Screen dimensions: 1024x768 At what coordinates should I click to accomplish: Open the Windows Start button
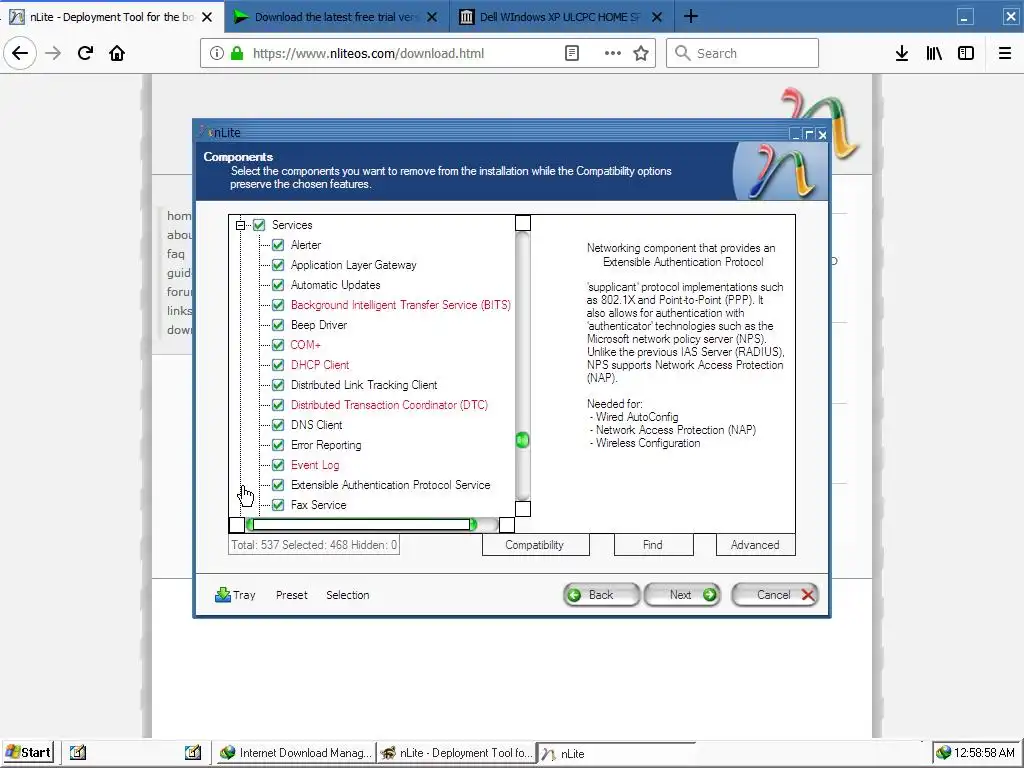[28, 752]
